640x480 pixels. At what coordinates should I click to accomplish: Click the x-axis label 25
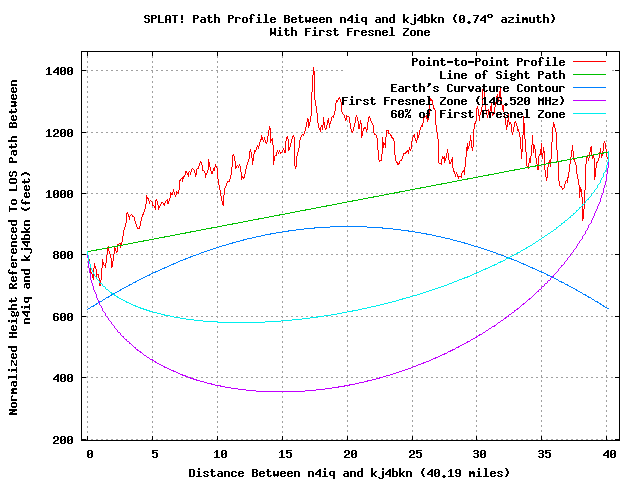[415, 454]
